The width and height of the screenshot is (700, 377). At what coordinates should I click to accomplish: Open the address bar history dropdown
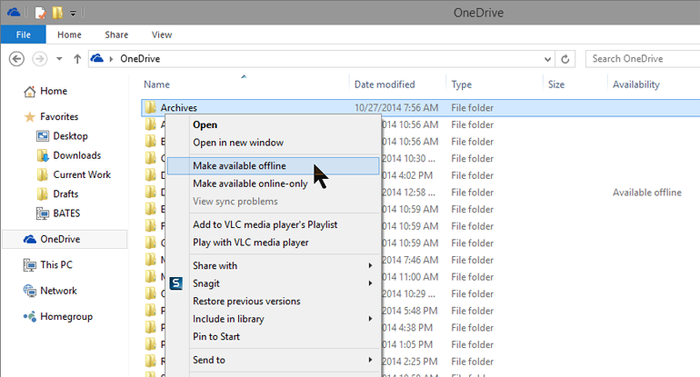click(x=547, y=59)
